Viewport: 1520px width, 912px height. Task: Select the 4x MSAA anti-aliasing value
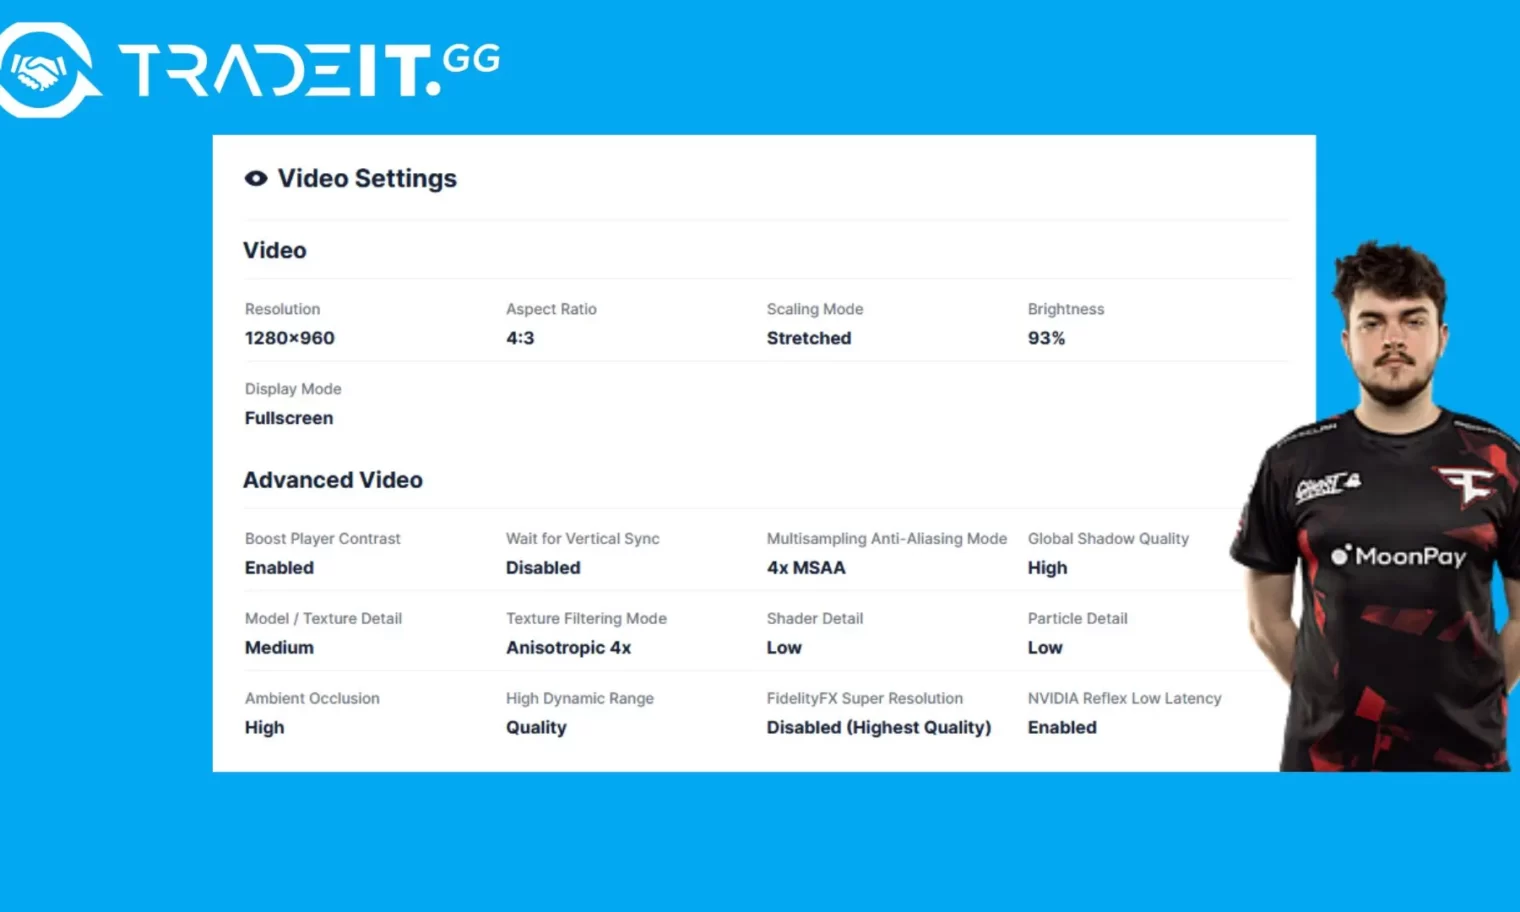[806, 568]
